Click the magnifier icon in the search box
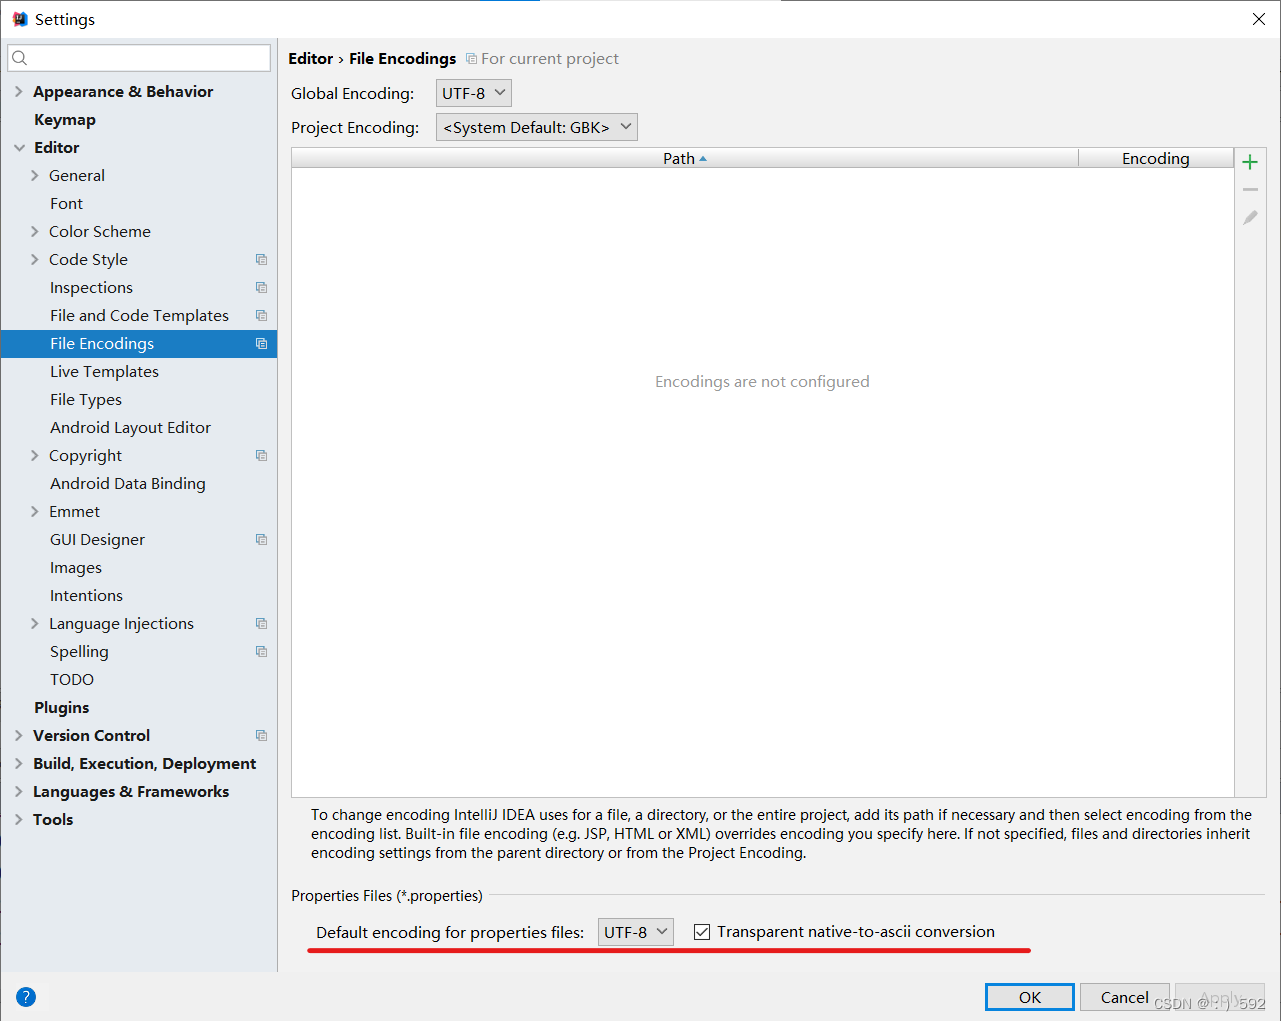The image size is (1281, 1021). click(x=19, y=57)
